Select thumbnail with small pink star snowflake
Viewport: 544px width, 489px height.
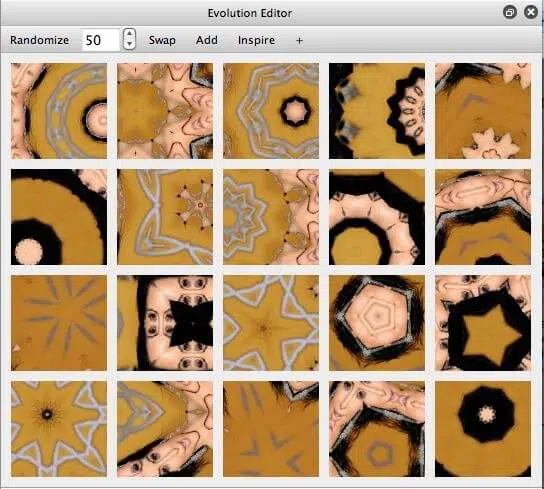point(165,217)
